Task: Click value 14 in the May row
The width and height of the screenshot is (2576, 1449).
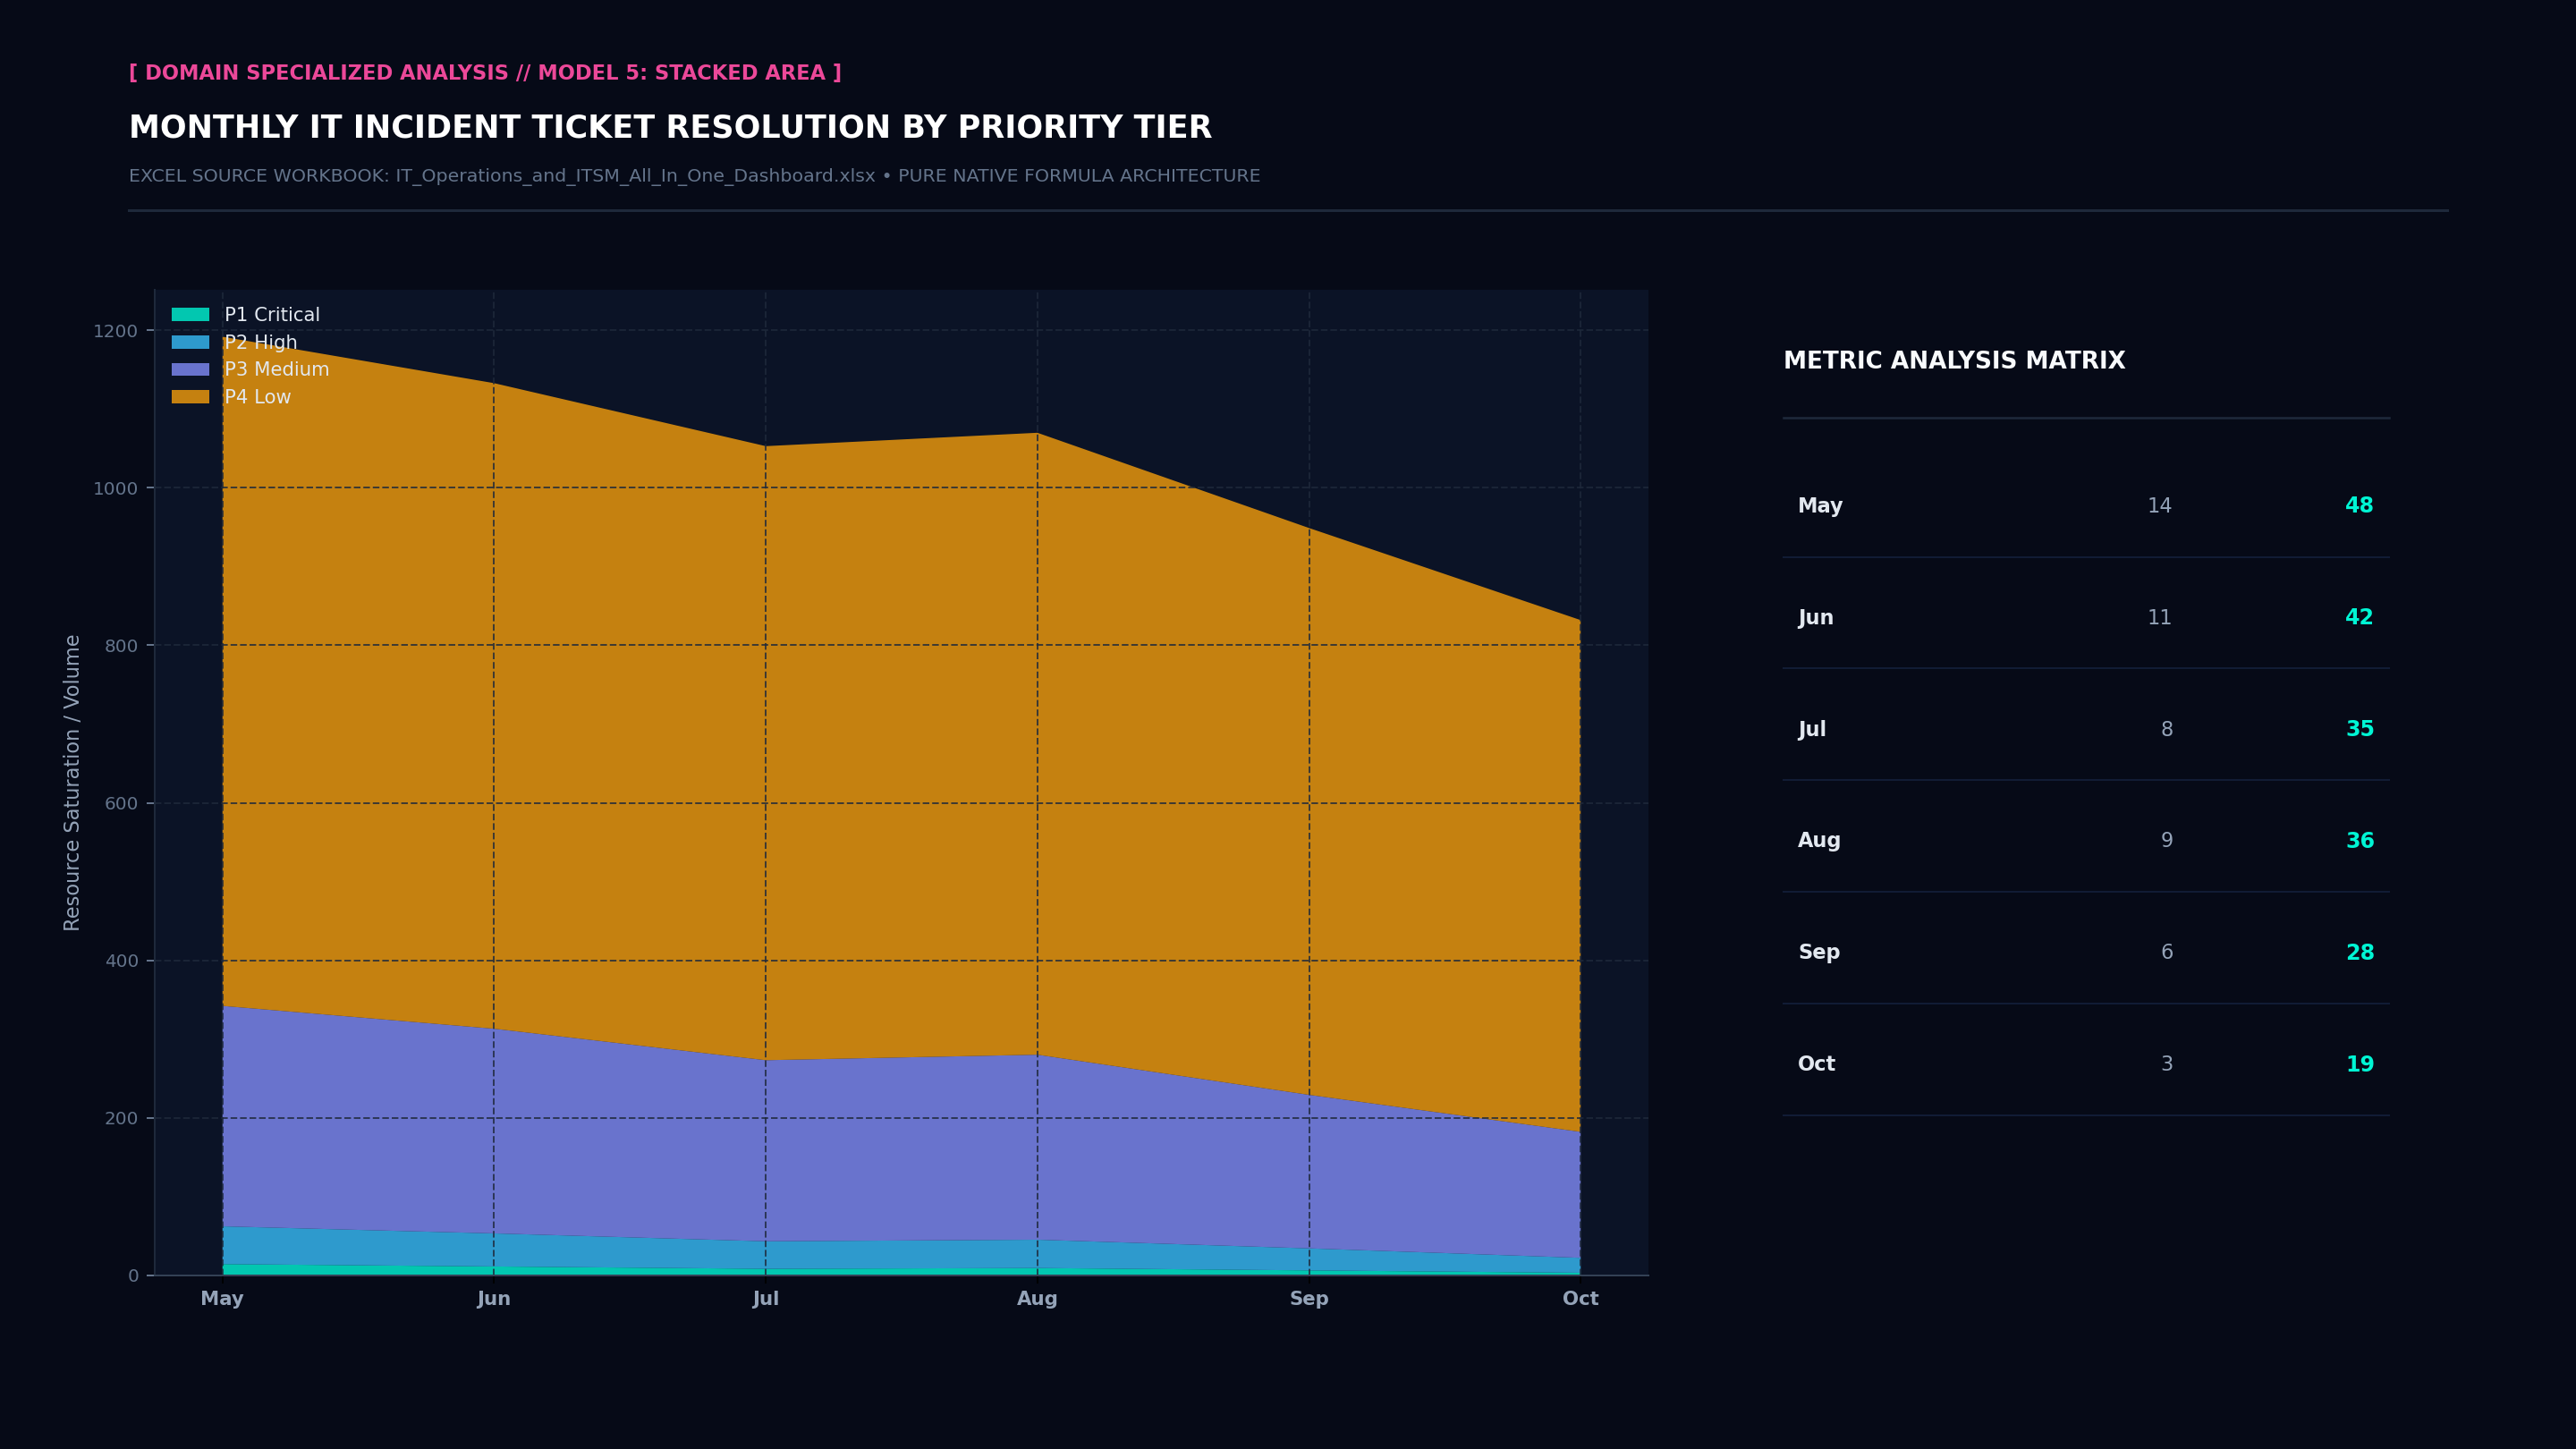Action: coord(2159,506)
